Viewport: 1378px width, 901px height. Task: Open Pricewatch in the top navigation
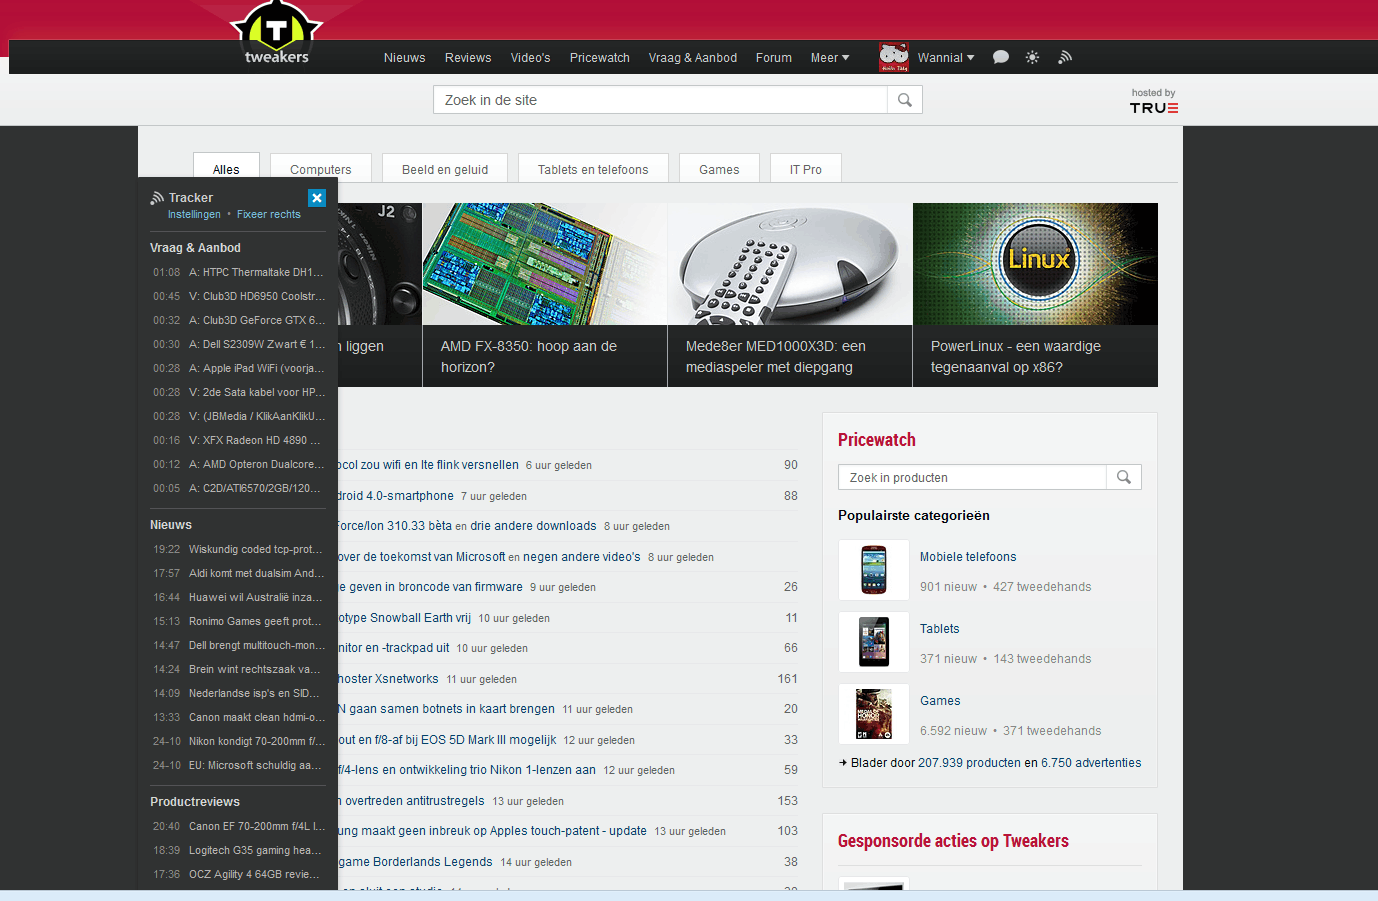pos(600,58)
